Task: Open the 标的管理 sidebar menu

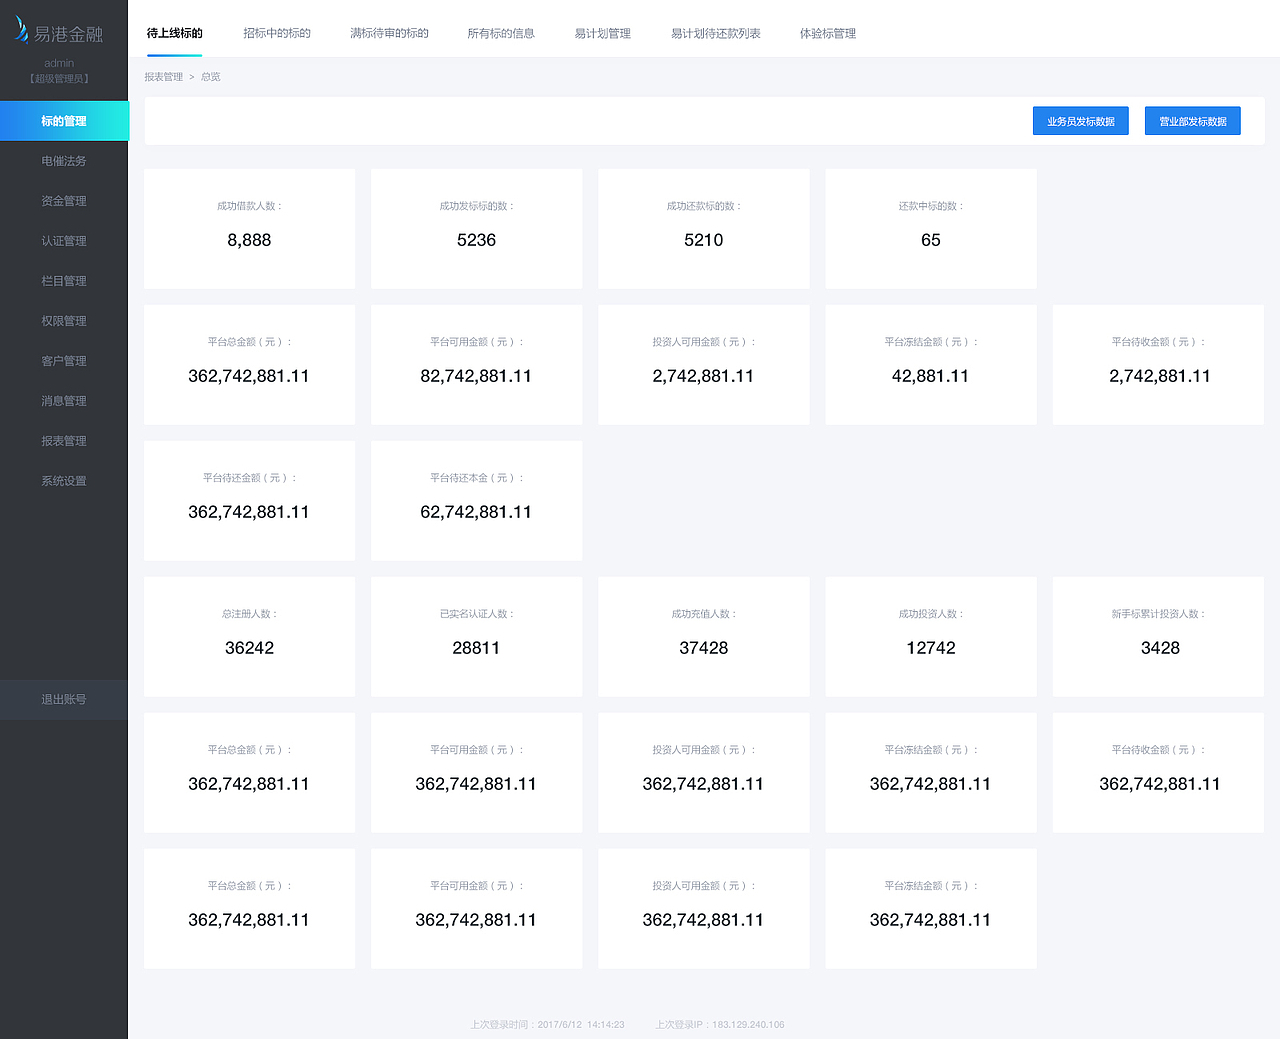Action: [64, 121]
